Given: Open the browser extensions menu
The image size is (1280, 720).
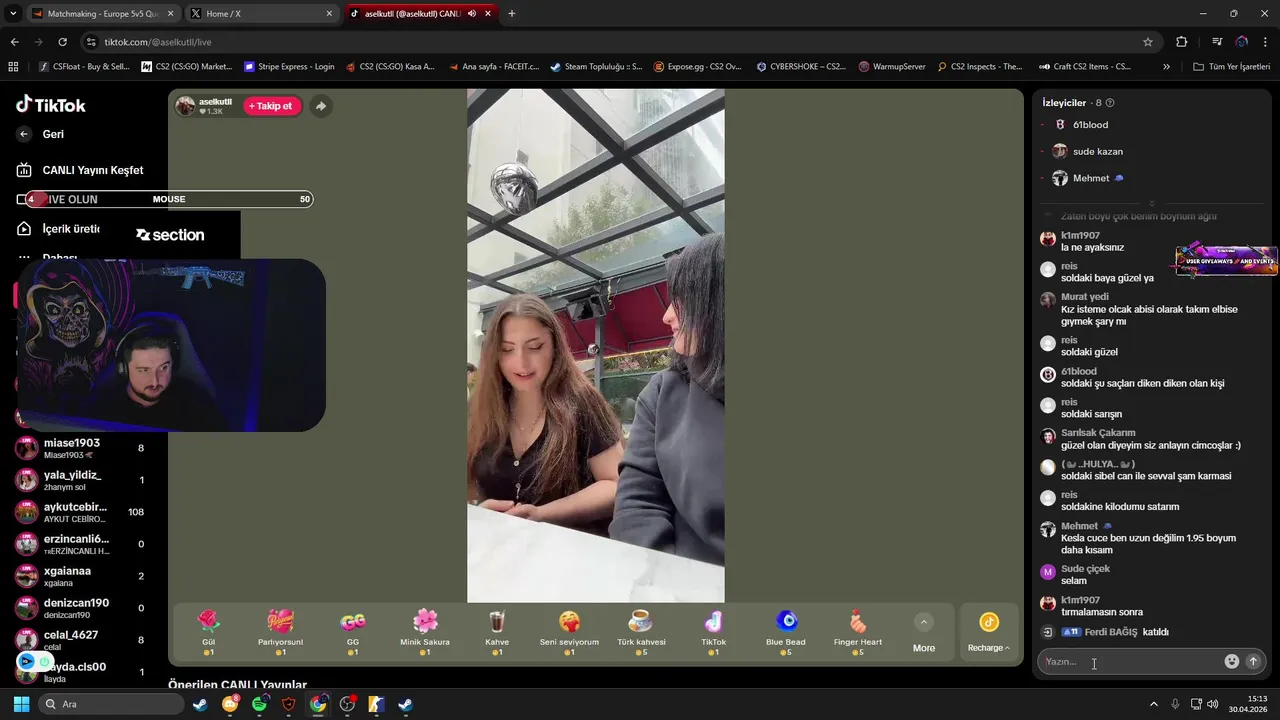Looking at the screenshot, I should click(x=1181, y=42).
